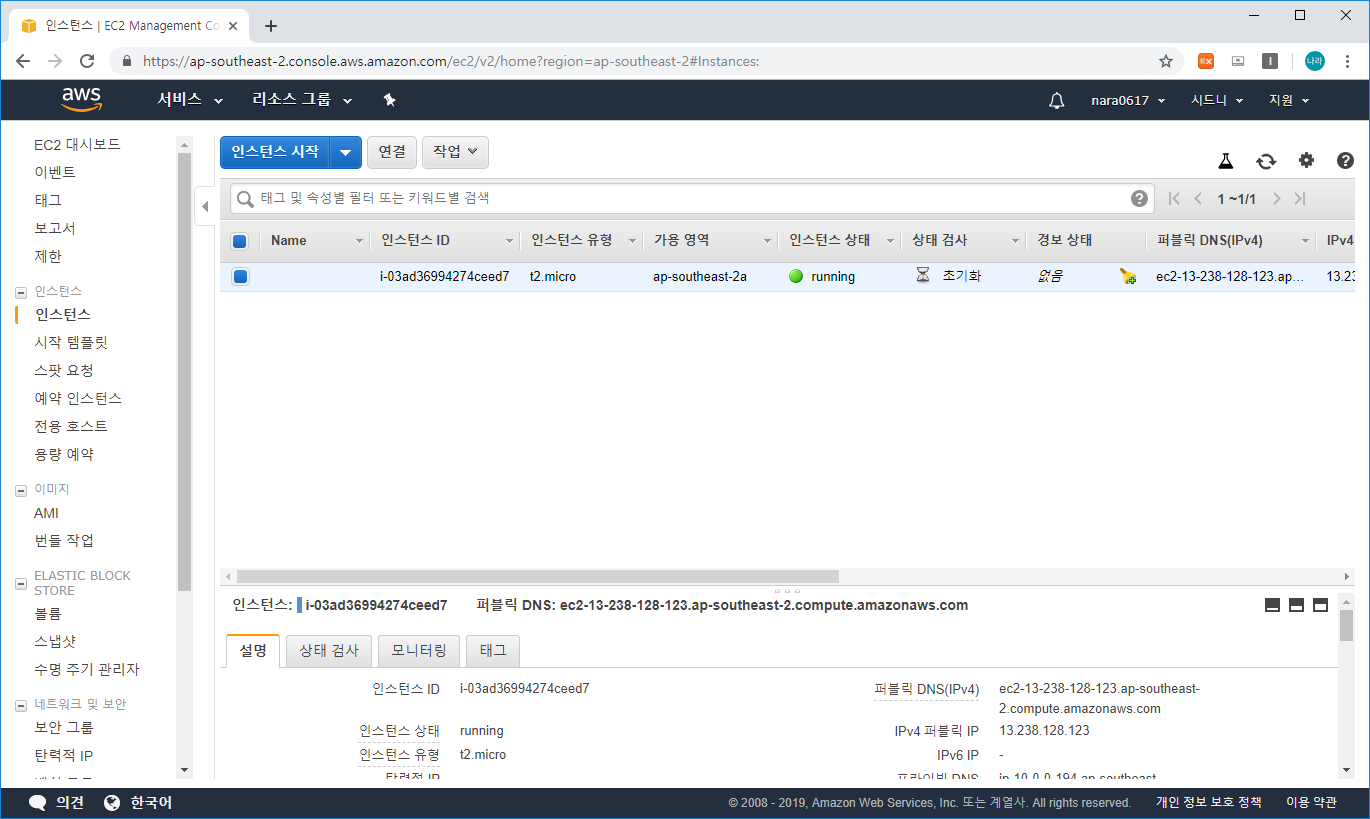Collapse the 네트워크 및 보안 section
The height and width of the screenshot is (819, 1370).
click(21, 705)
